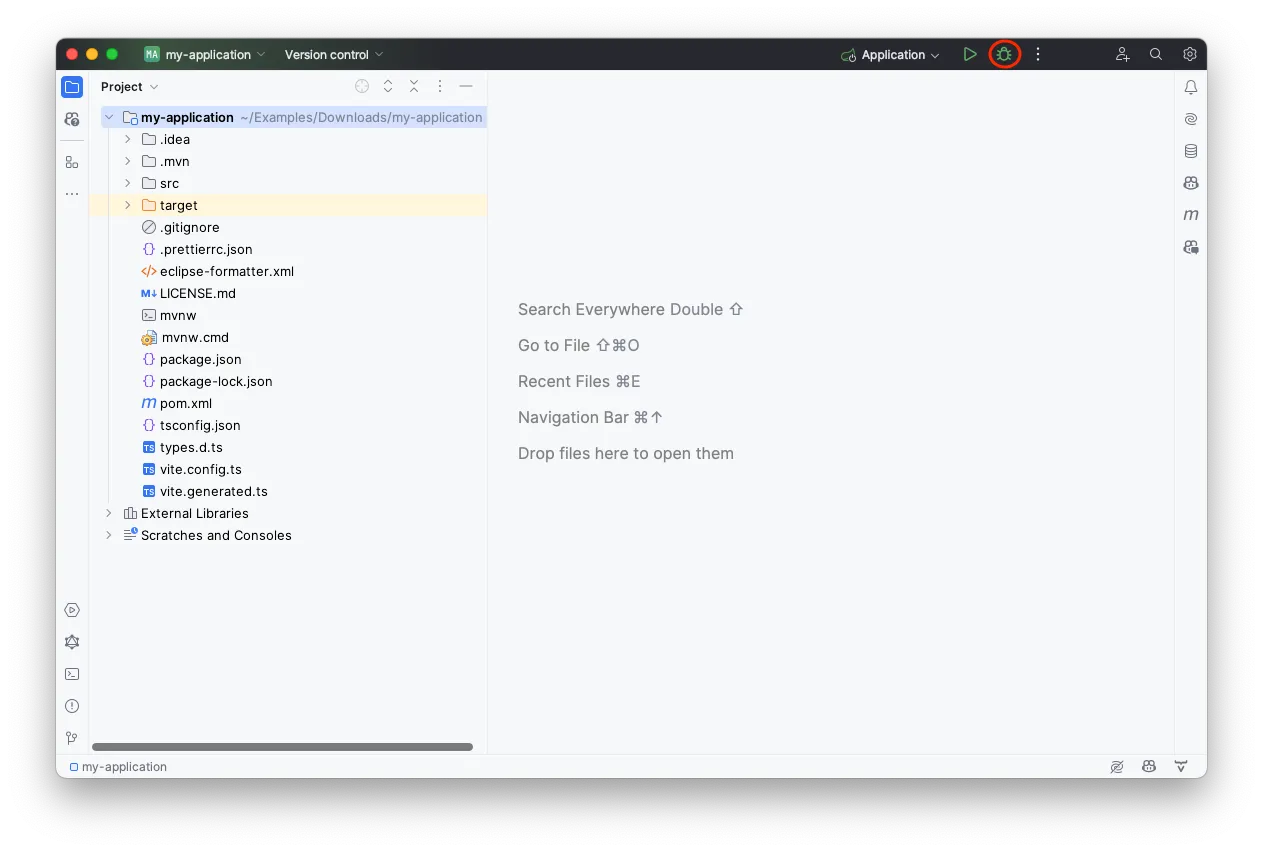Viewport: 1263px width, 852px height.
Task: Open the Notifications bell panel
Action: [1190, 87]
